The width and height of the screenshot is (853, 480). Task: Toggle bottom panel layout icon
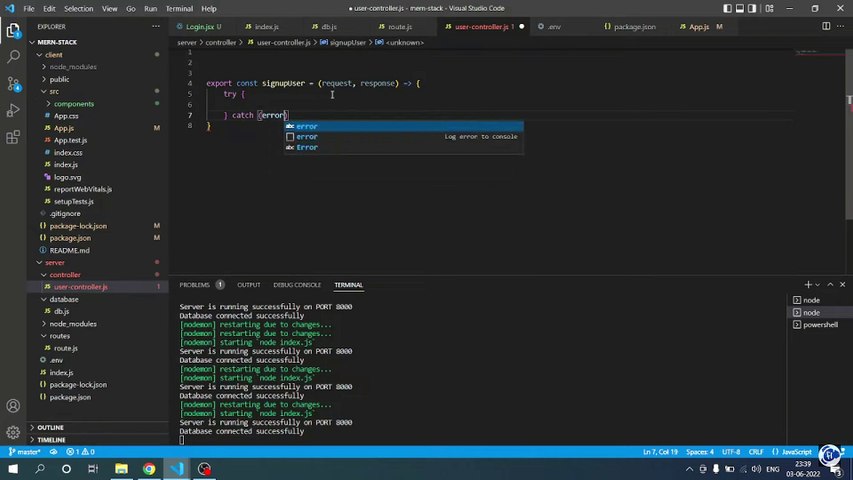tap(740, 8)
